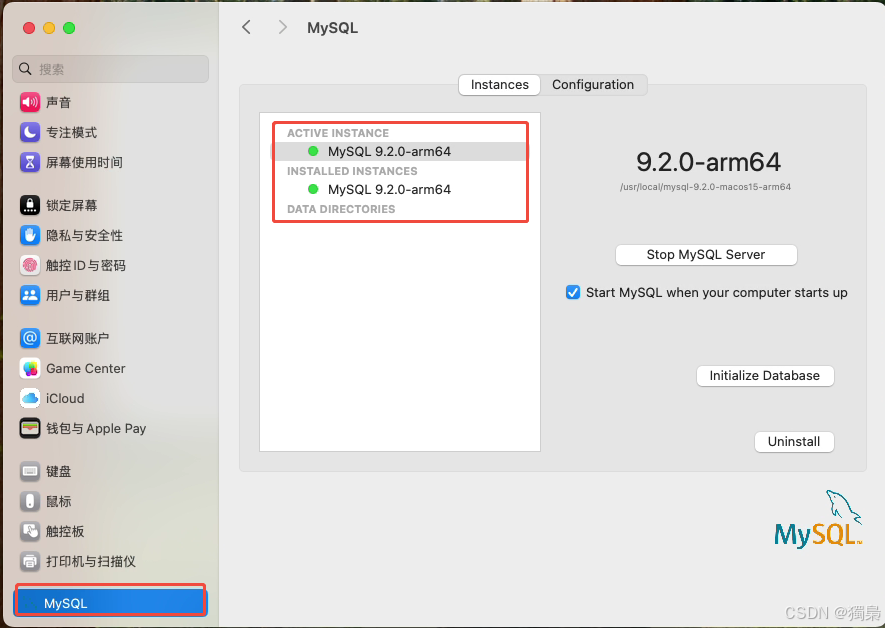Image resolution: width=885 pixels, height=628 pixels.
Task: Open the Wallet & Apple Pay (钱包与 Apple Pay) icon
Action: (30, 428)
